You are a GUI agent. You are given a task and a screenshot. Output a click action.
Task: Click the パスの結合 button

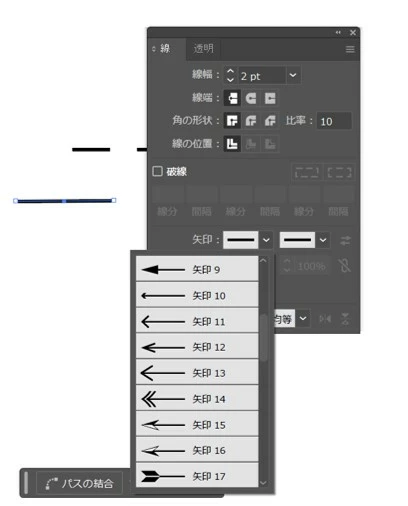tap(79, 483)
